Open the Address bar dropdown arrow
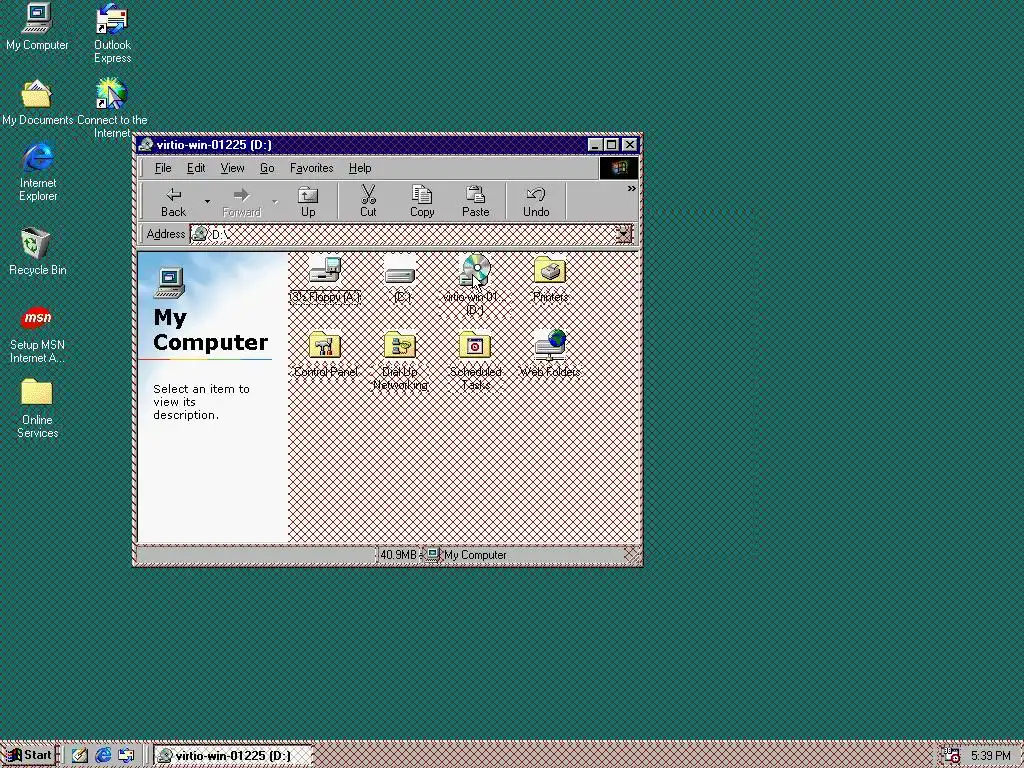 click(625, 234)
